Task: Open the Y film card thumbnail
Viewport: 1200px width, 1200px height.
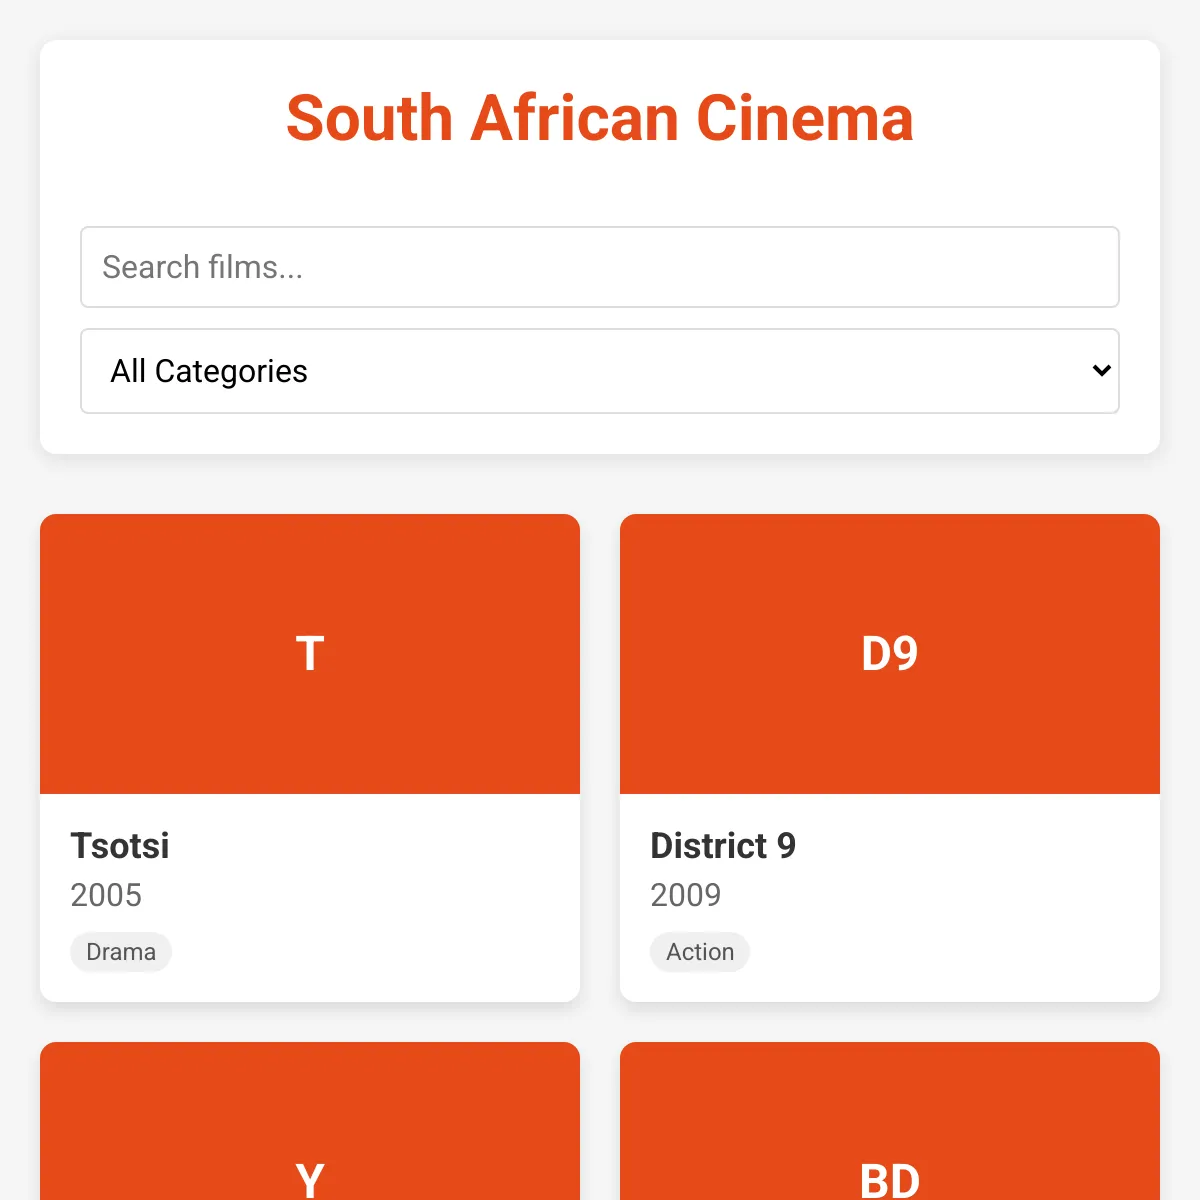Action: point(310,1121)
